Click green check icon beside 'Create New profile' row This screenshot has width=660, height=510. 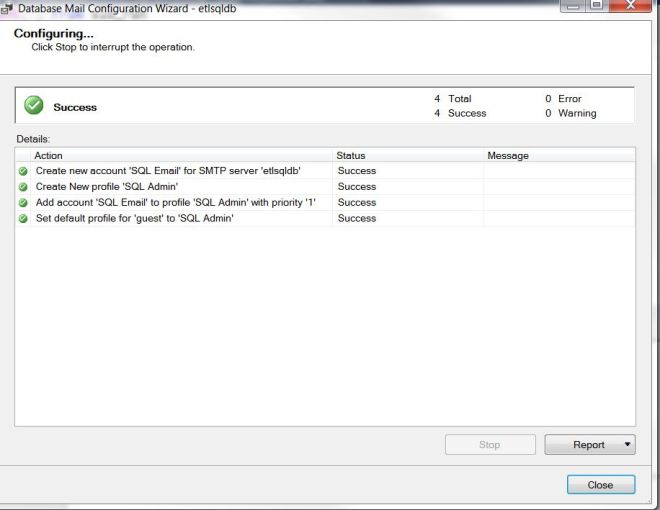point(23,187)
